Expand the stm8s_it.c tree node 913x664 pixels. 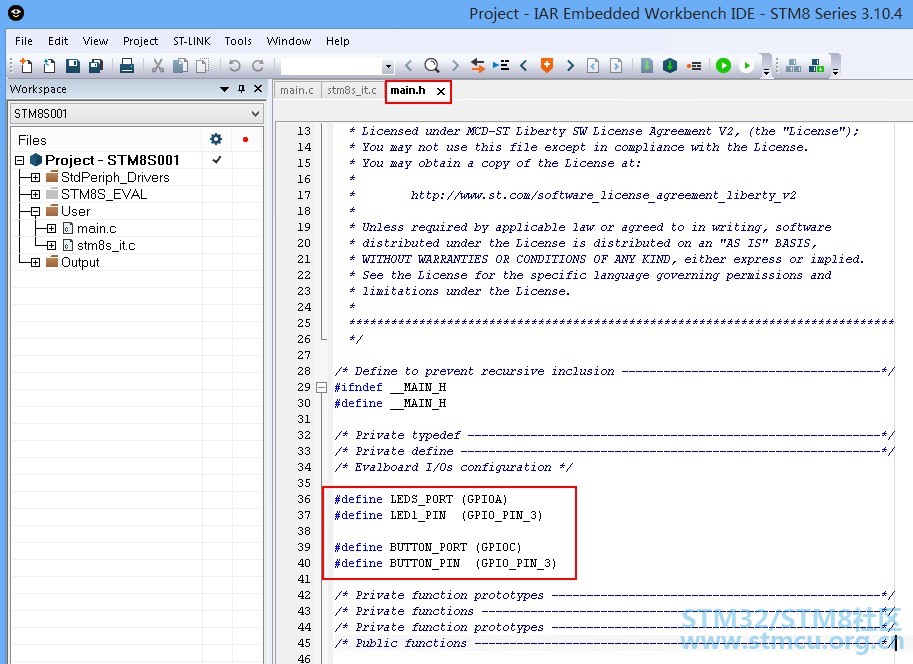(x=51, y=245)
